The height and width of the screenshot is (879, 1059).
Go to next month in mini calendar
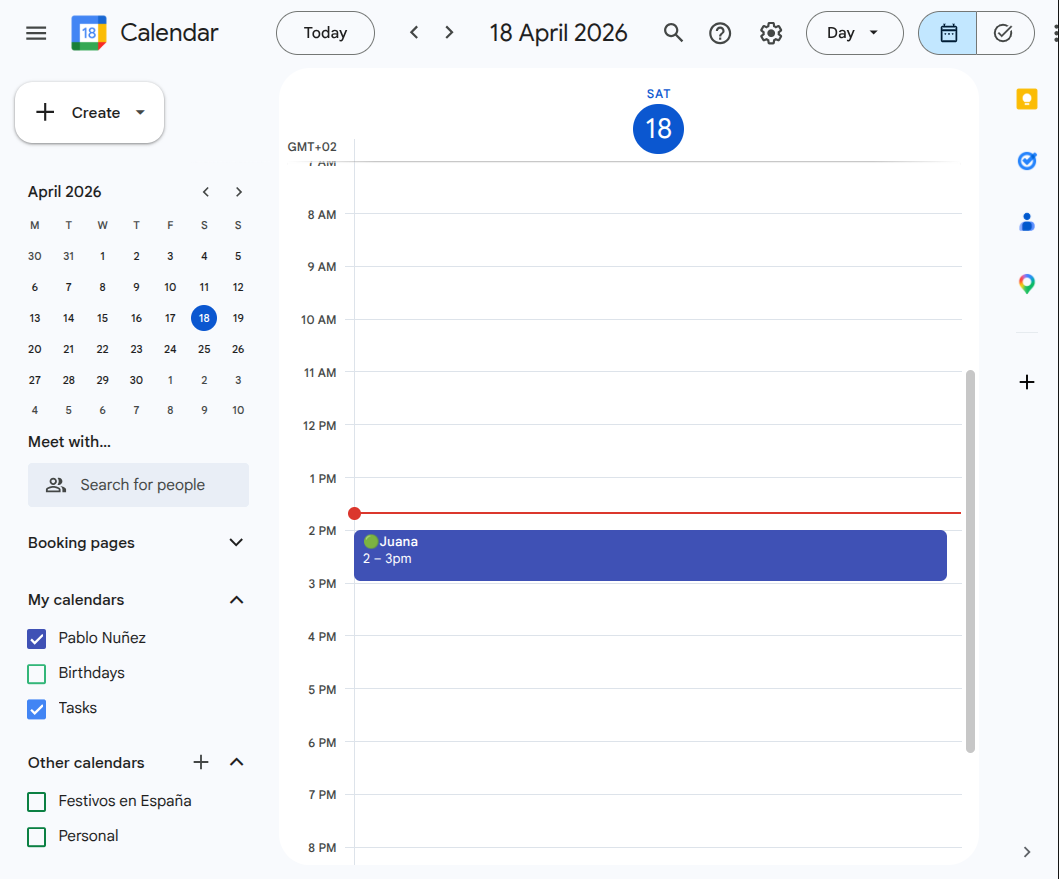pyautogui.click(x=239, y=191)
